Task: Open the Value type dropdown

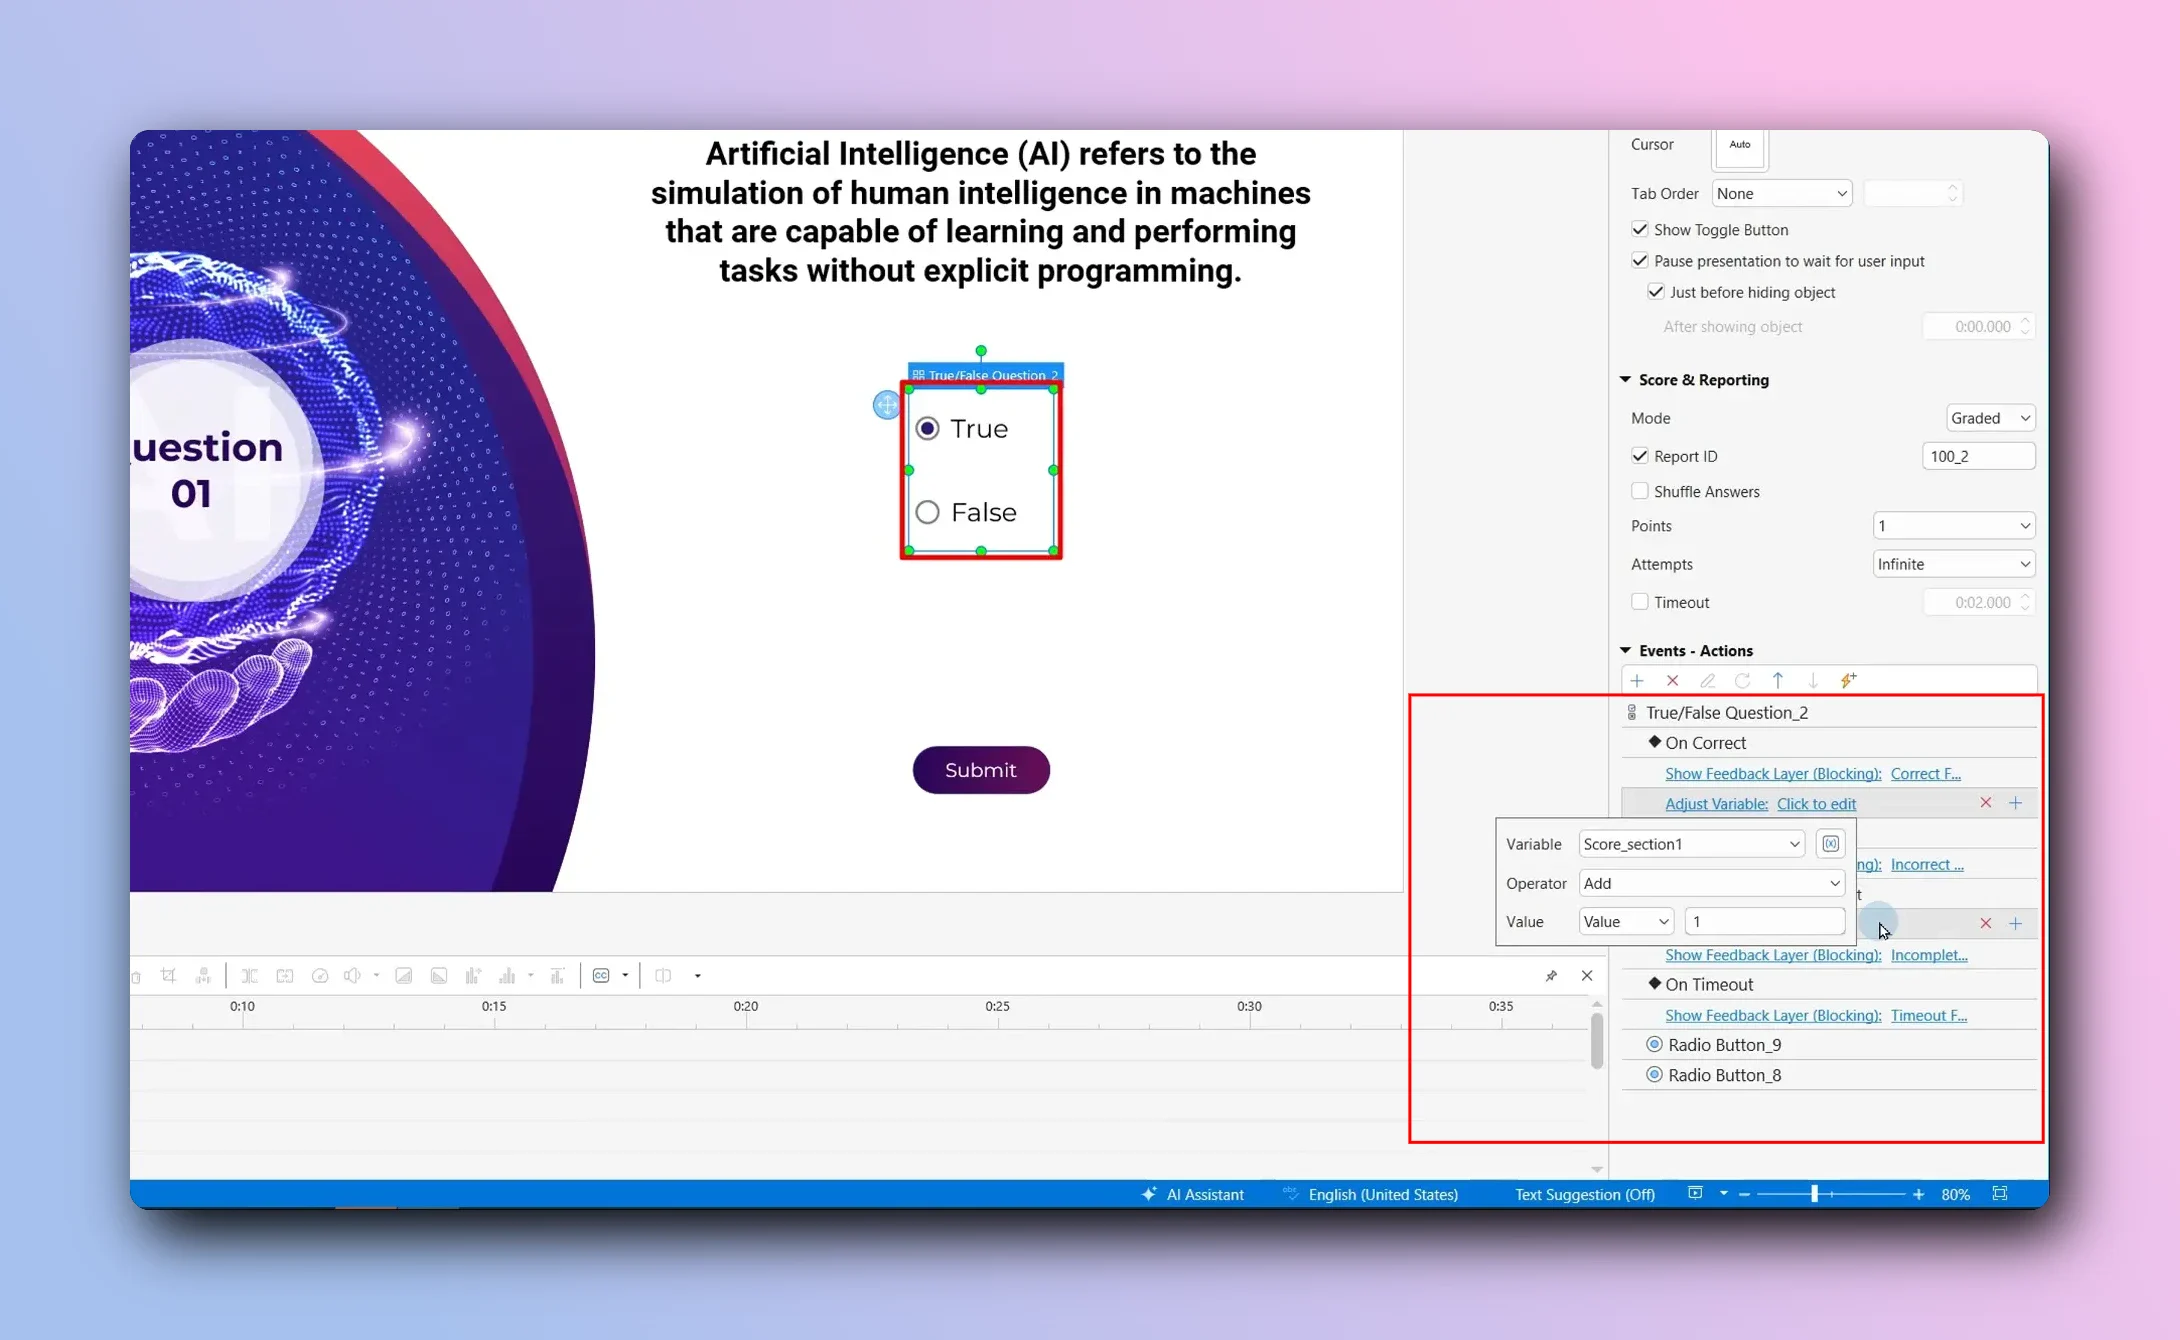Action: click(1626, 922)
